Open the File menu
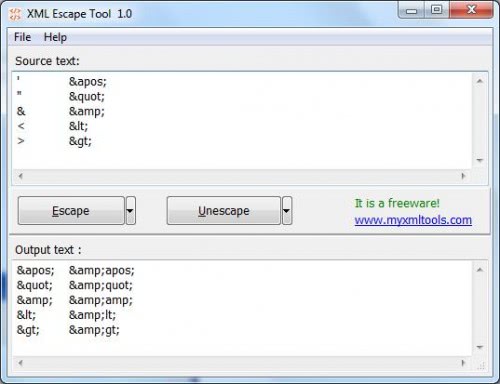 coord(22,37)
